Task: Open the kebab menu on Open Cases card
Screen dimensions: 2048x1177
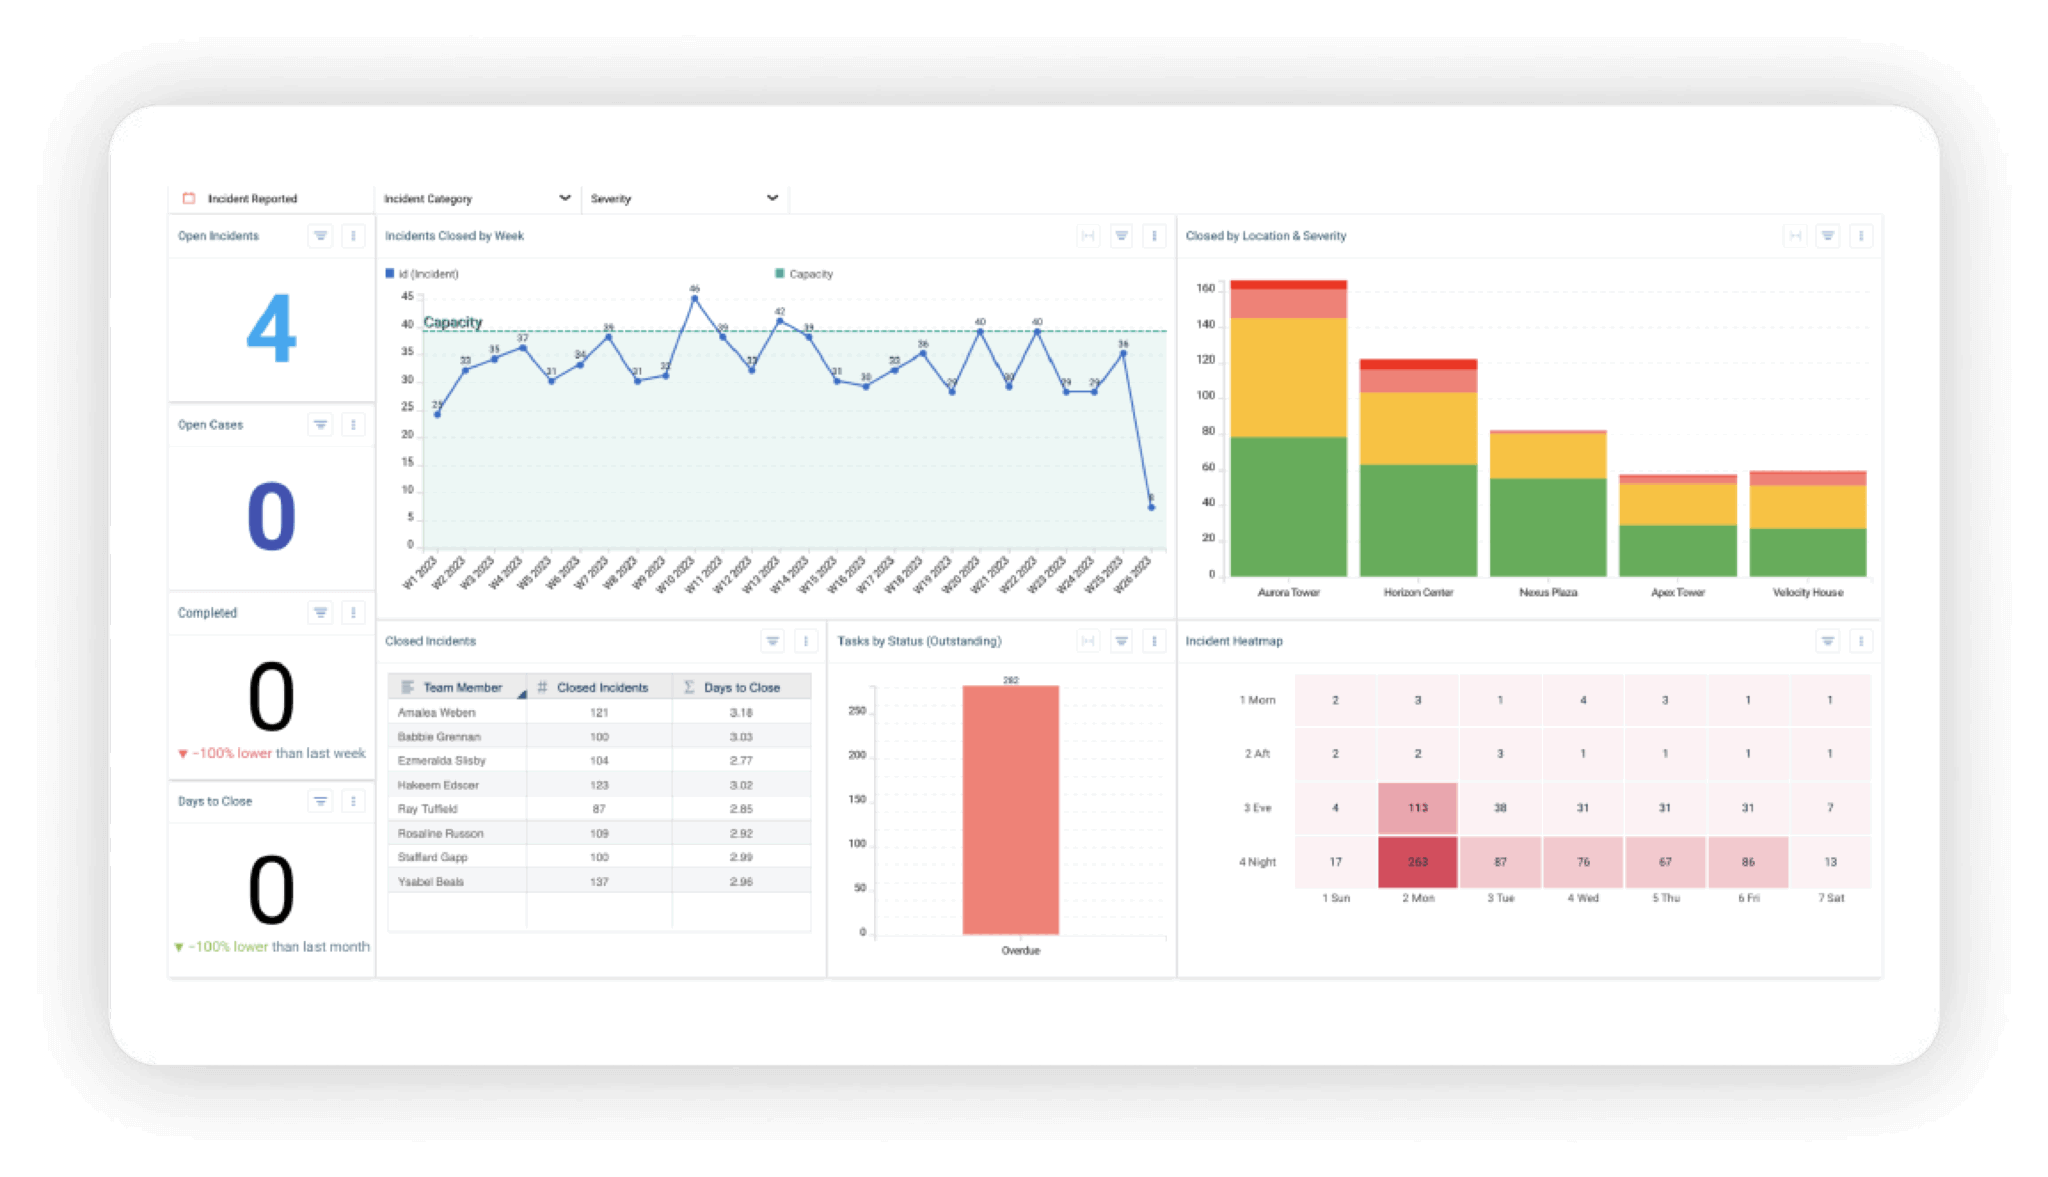Action: tap(352, 424)
